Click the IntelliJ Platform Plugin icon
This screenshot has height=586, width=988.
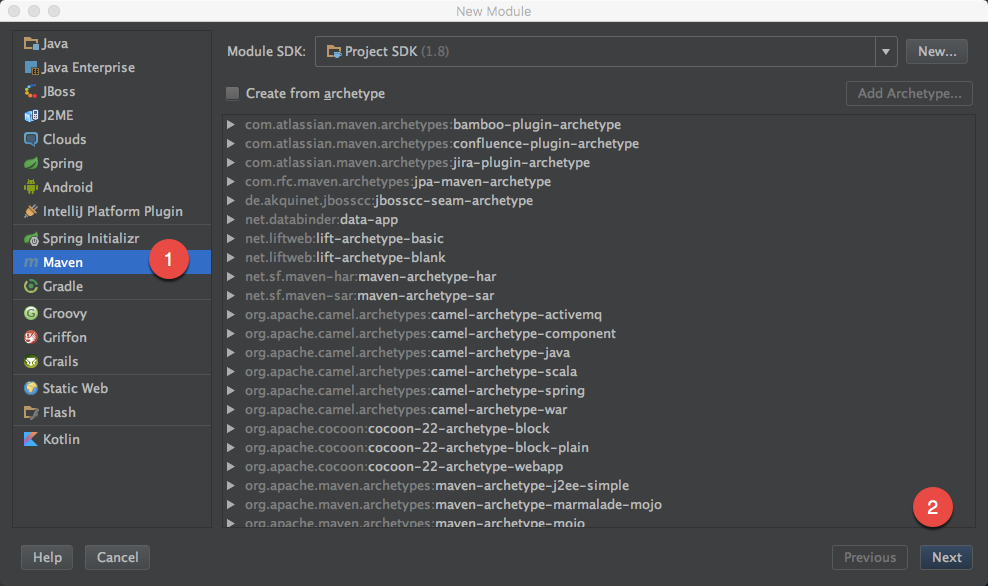tap(31, 211)
